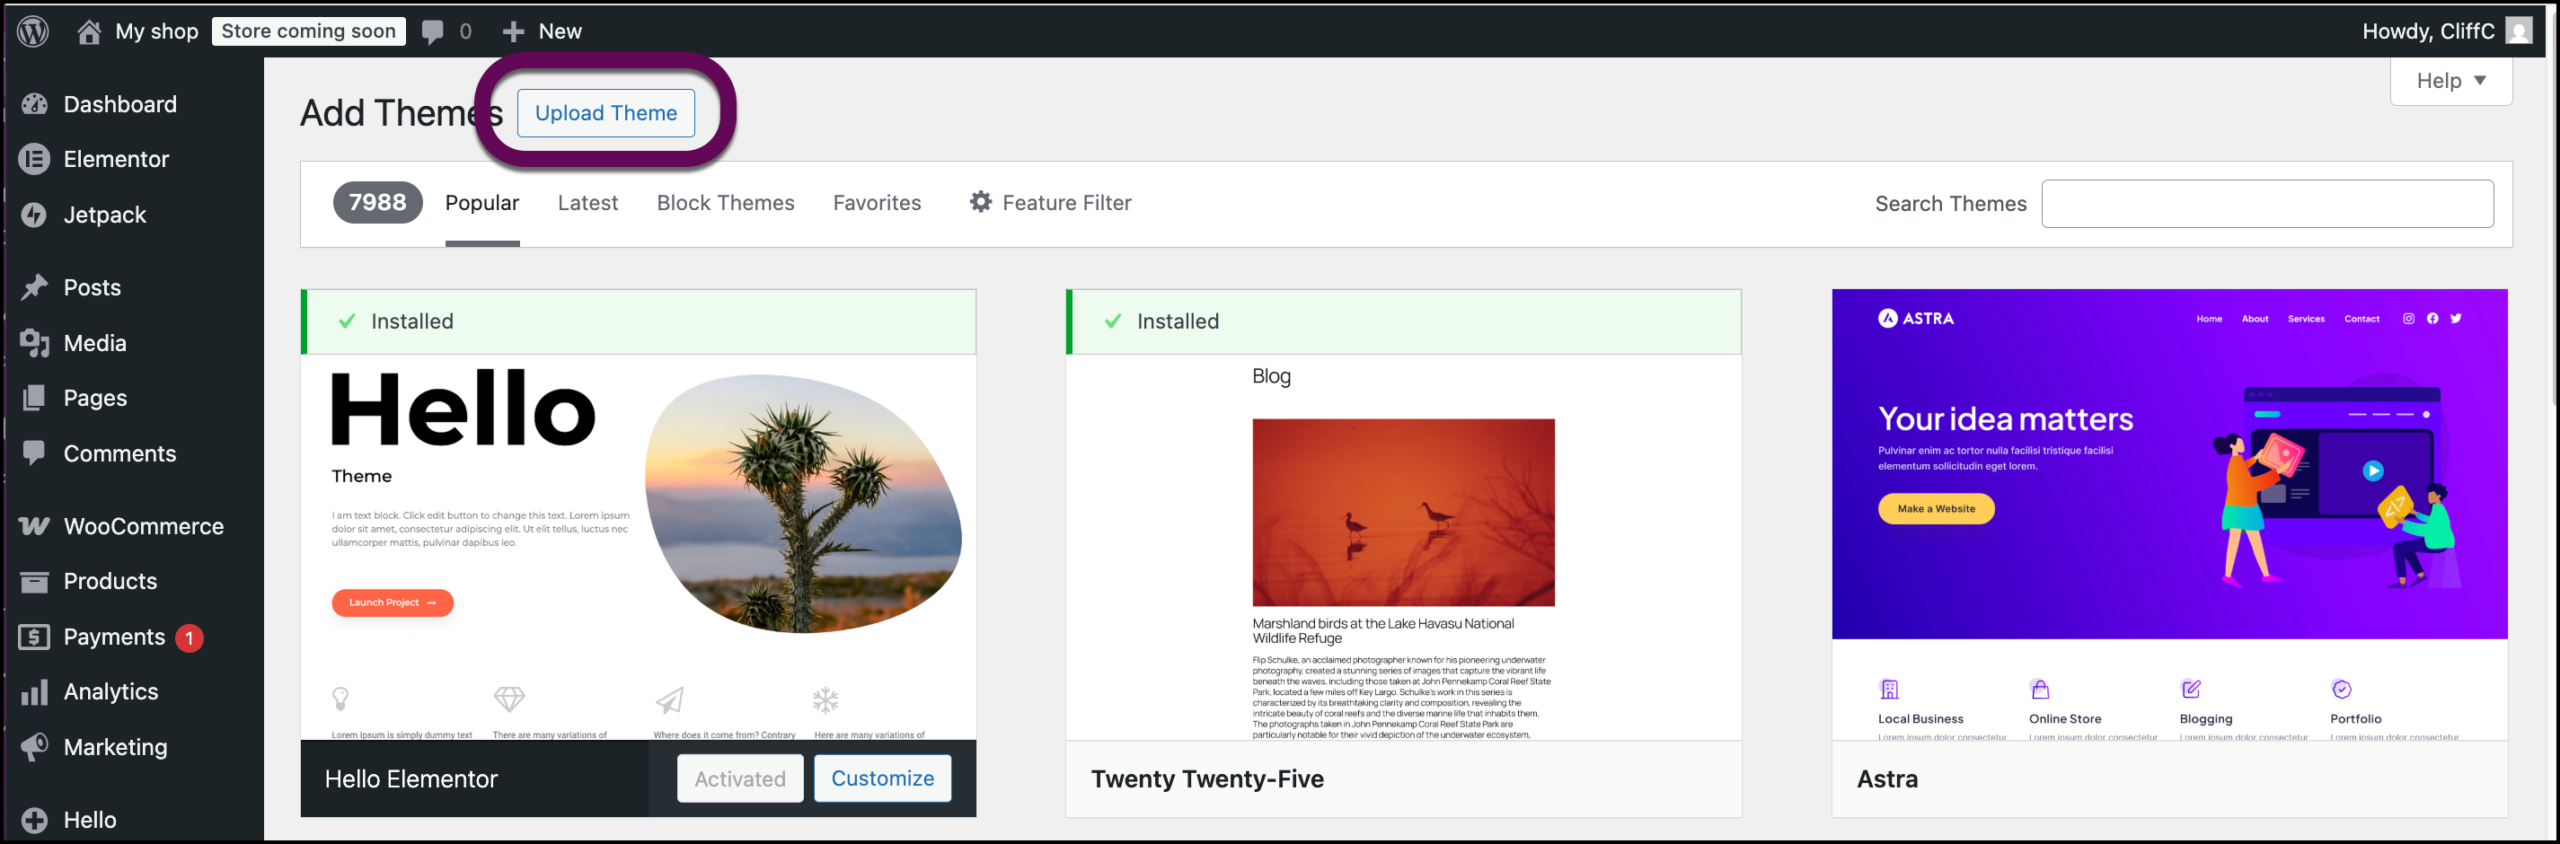Open the Help dropdown
This screenshot has height=844, width=2560.
(x=2450, y=81)
